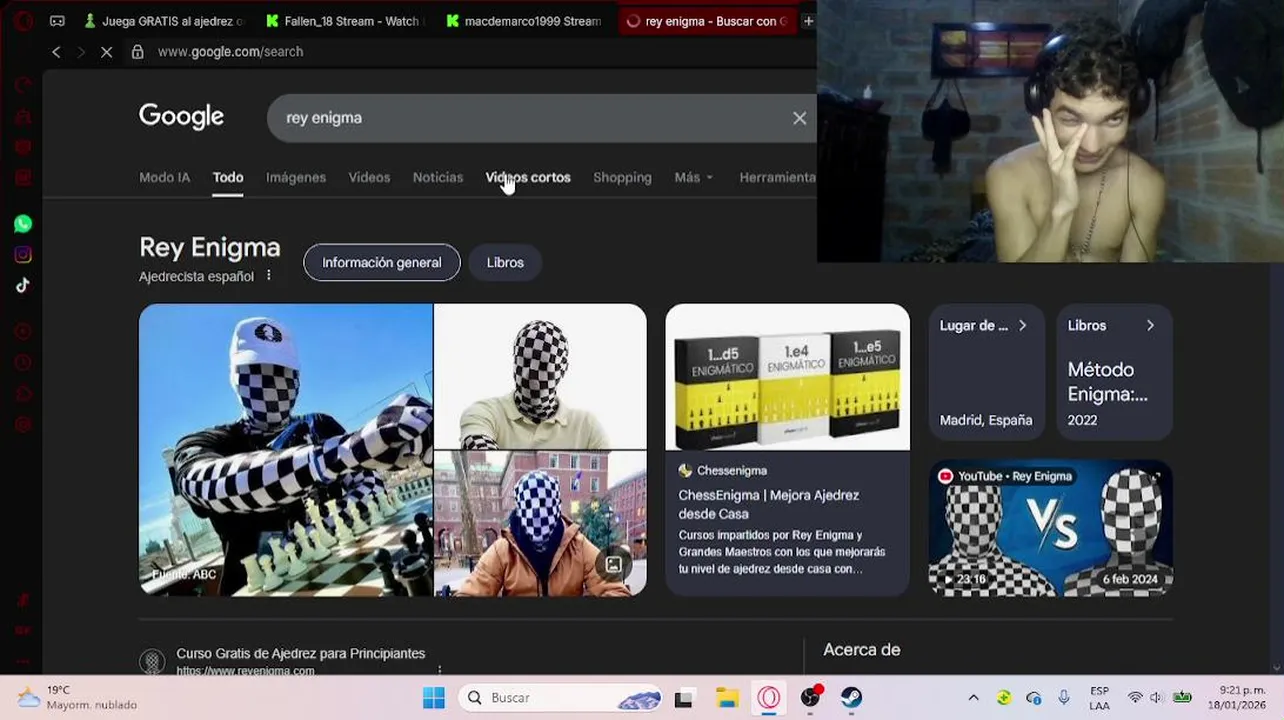This screenshot has width=1284, height=720.
Task: Open the Google logo homepage
Action: (181, 117)
